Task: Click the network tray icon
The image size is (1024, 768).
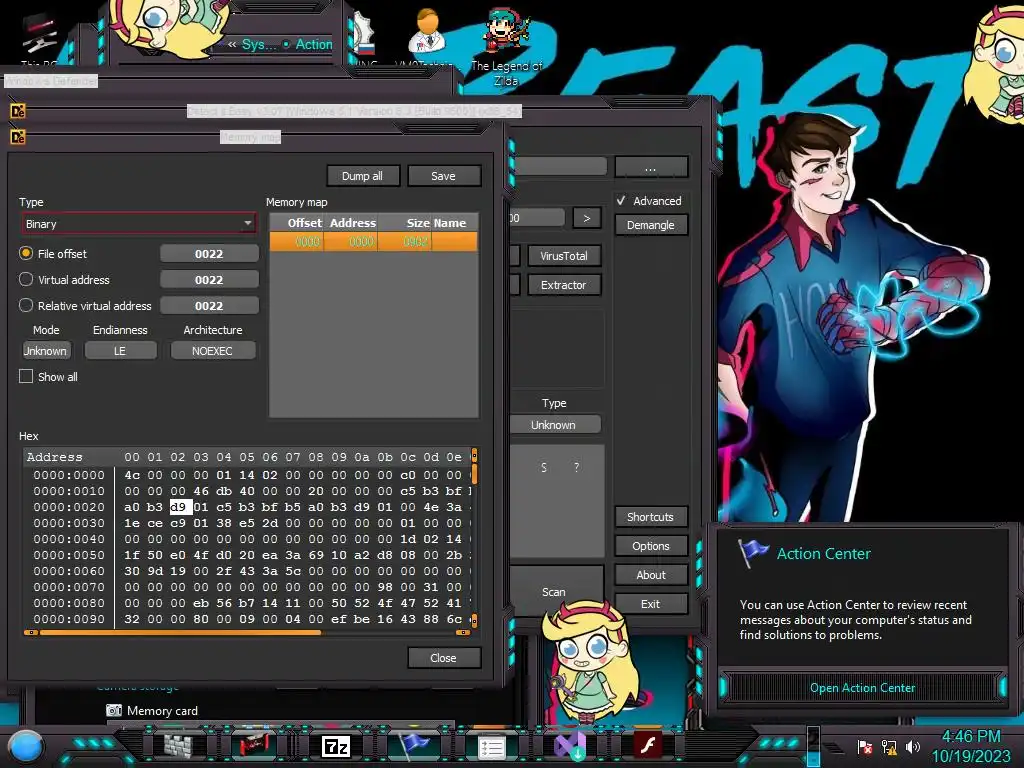Action: (x=889, y=746)
